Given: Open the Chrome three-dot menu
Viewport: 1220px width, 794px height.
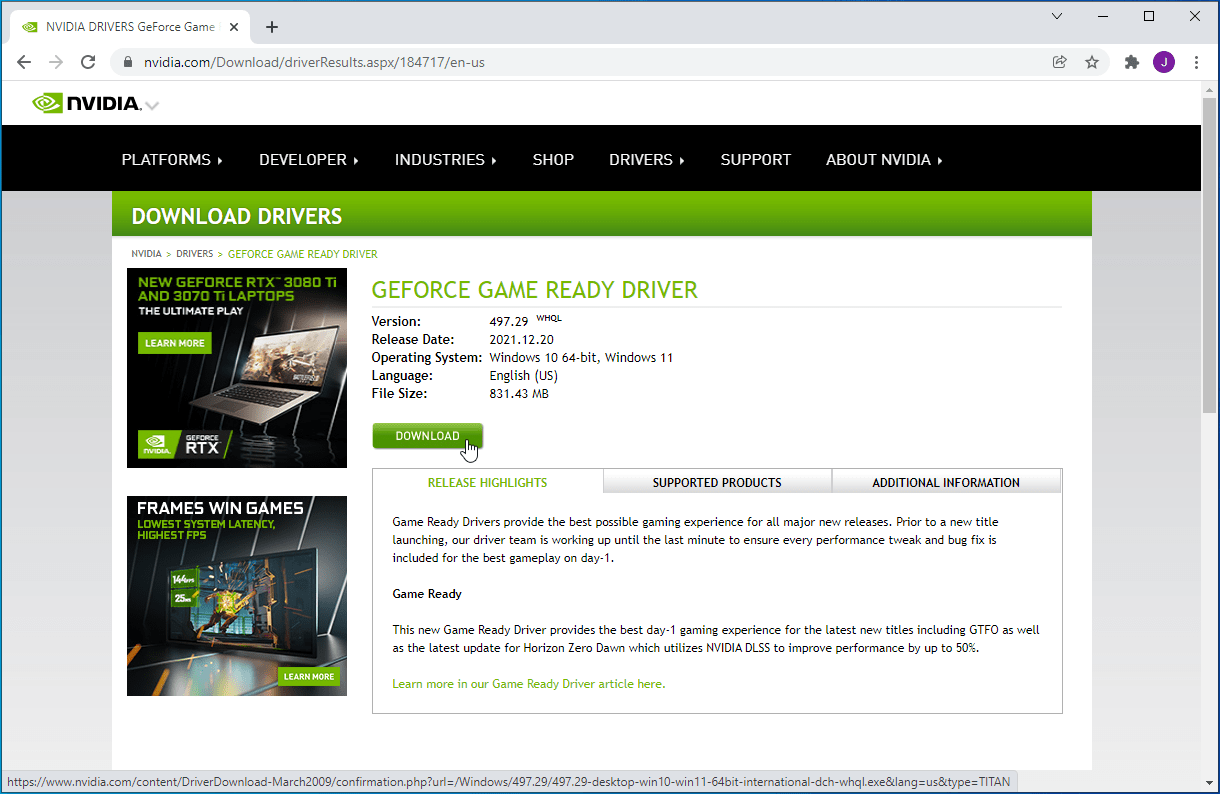Looking at the screenshot, I should 1196,62.
